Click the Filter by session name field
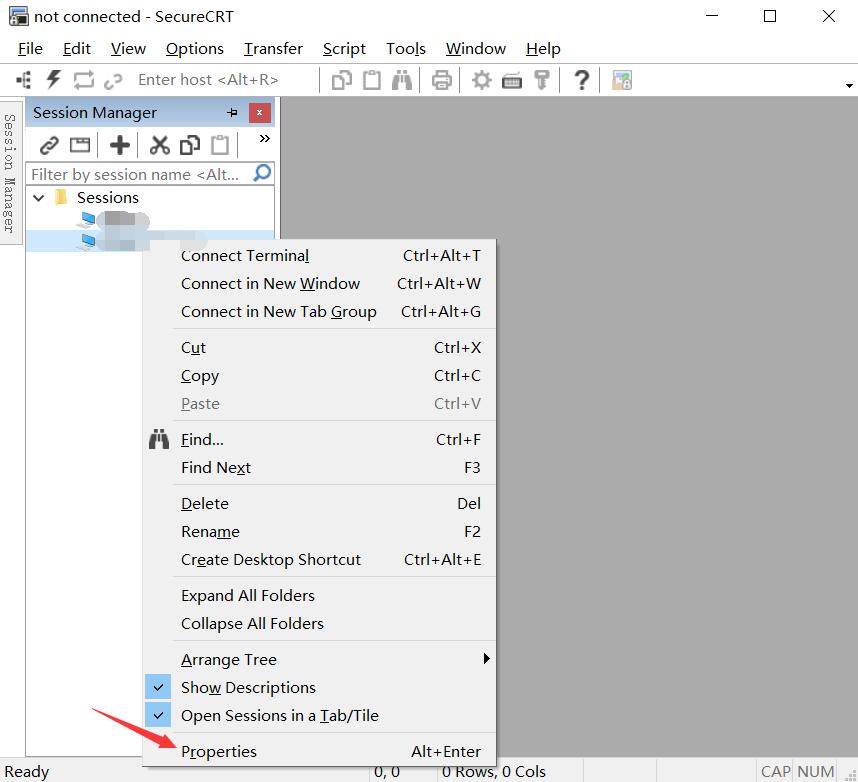The image size is (858, 782). point(139,174)
